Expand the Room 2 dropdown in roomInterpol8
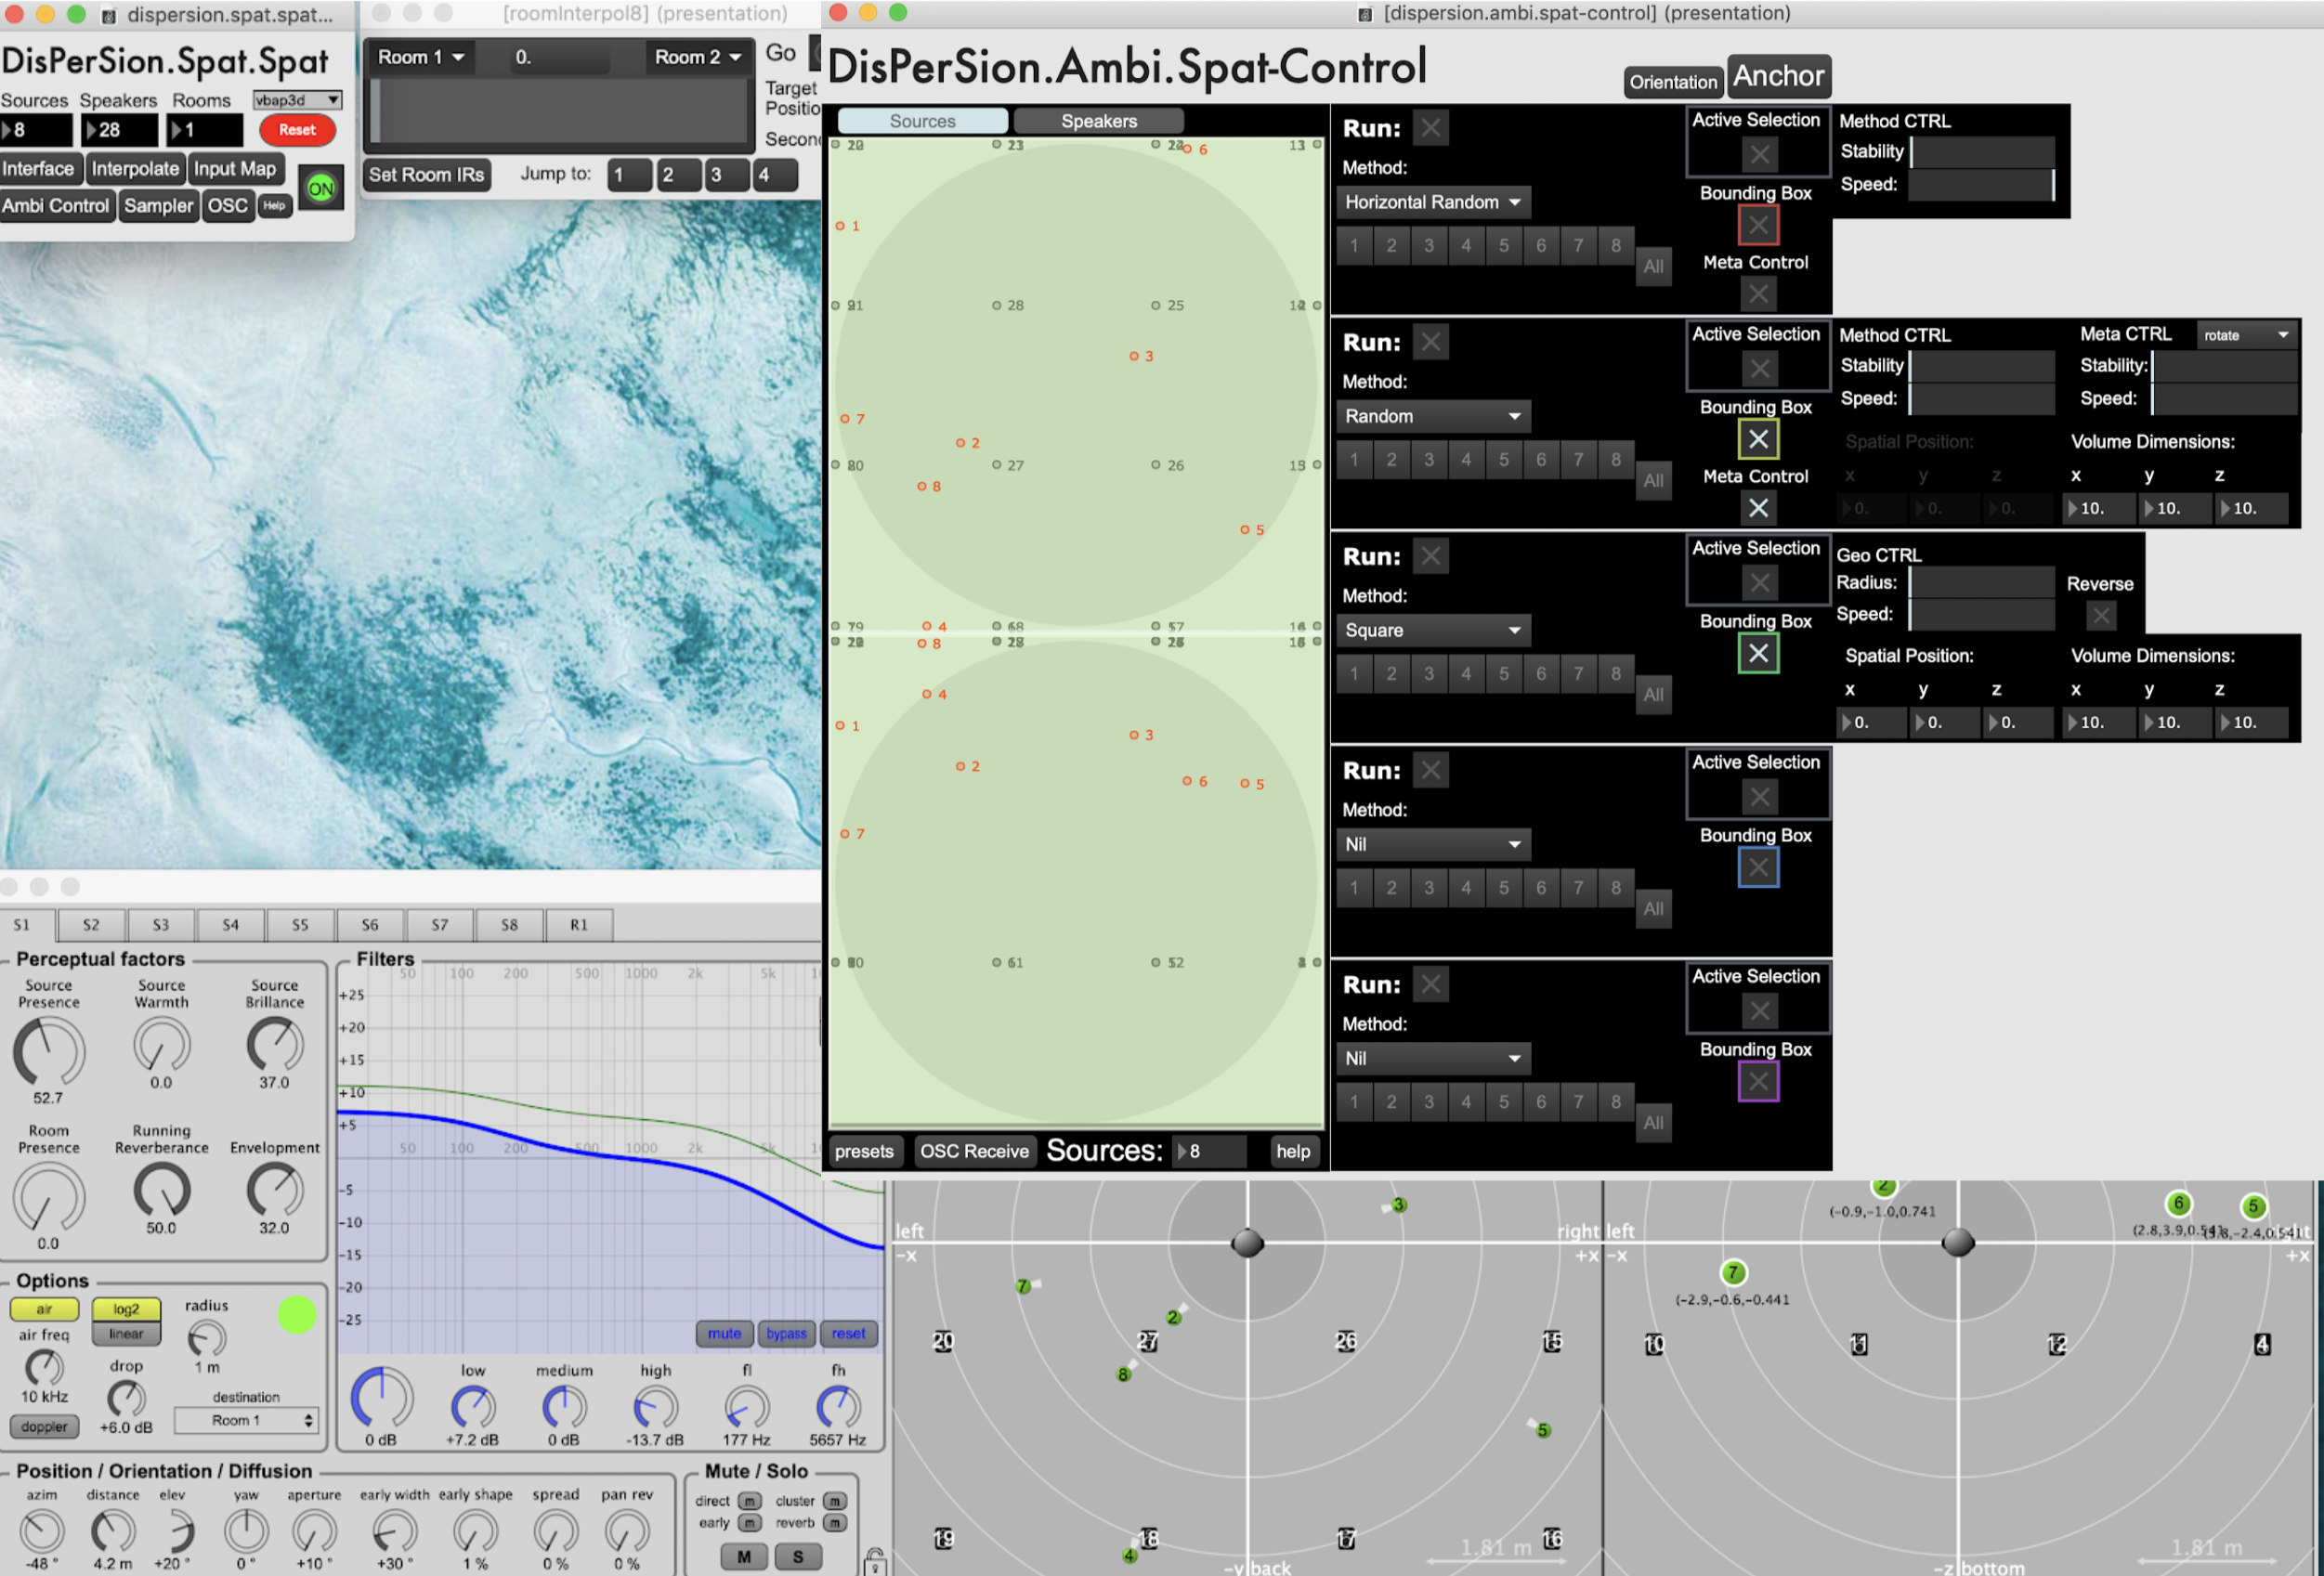This screenshot has width=2324, height=1576. (x=698, y=57)
